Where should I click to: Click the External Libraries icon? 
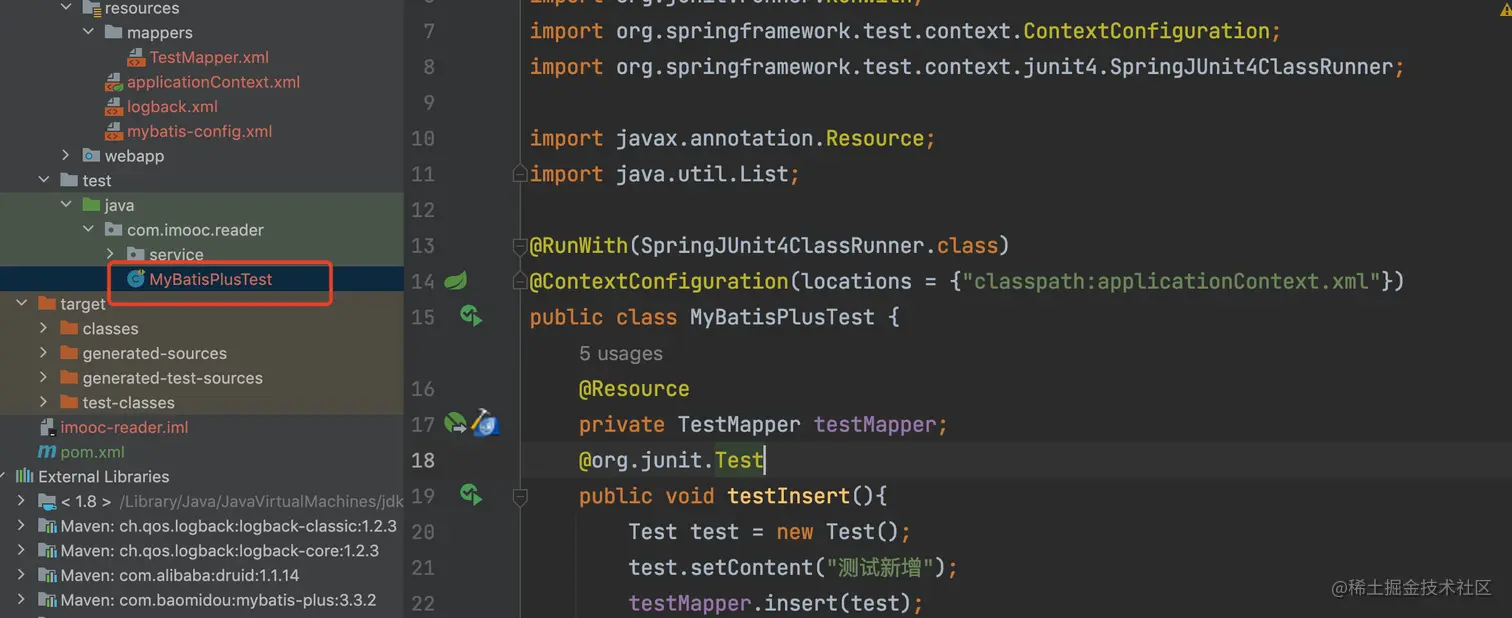tap(25, 476)
